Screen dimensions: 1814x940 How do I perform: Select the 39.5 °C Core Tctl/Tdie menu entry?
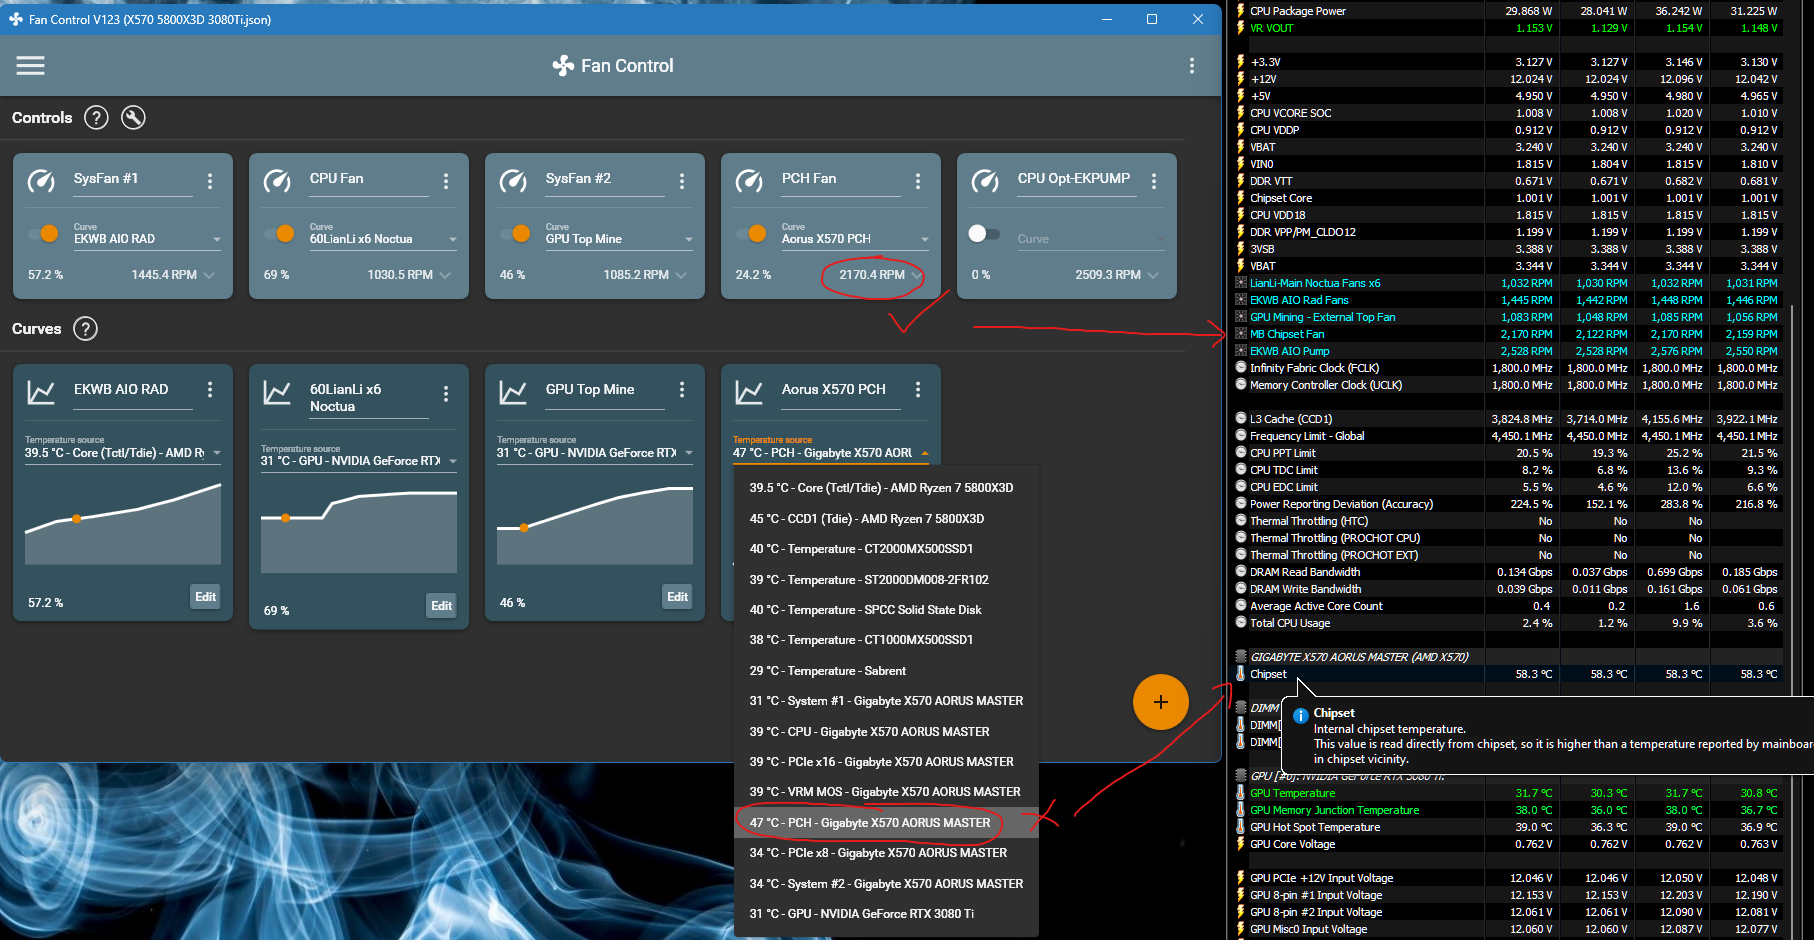point(881,487)
